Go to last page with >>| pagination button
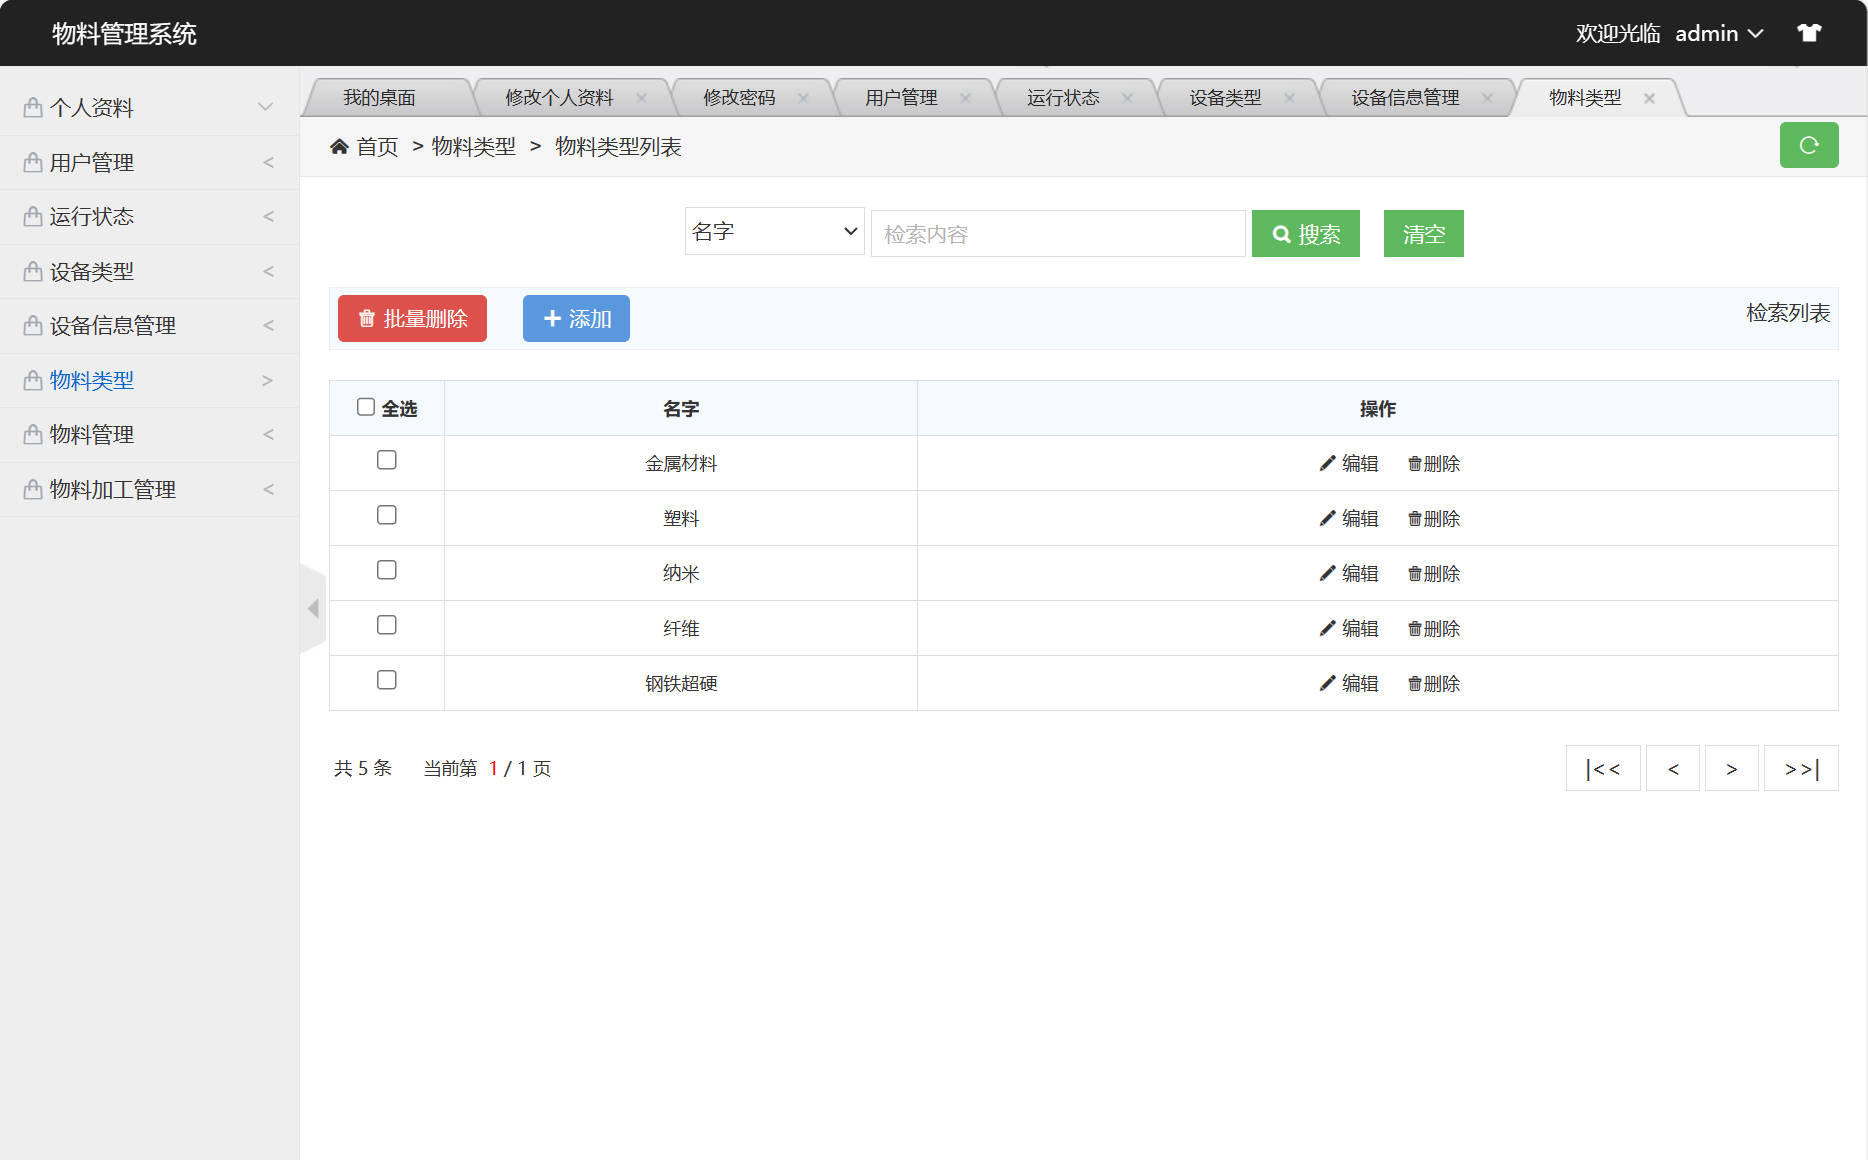 click(1800, 768)
